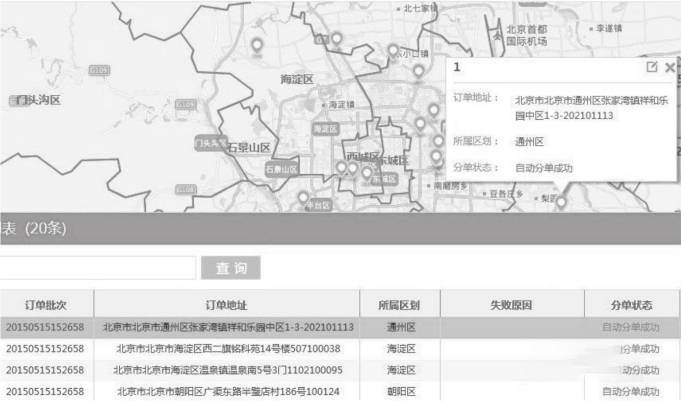Select the row 温泉镇温泉南5号3门1102100095
Screen dimensions: 681x401
tap(340, 370)
